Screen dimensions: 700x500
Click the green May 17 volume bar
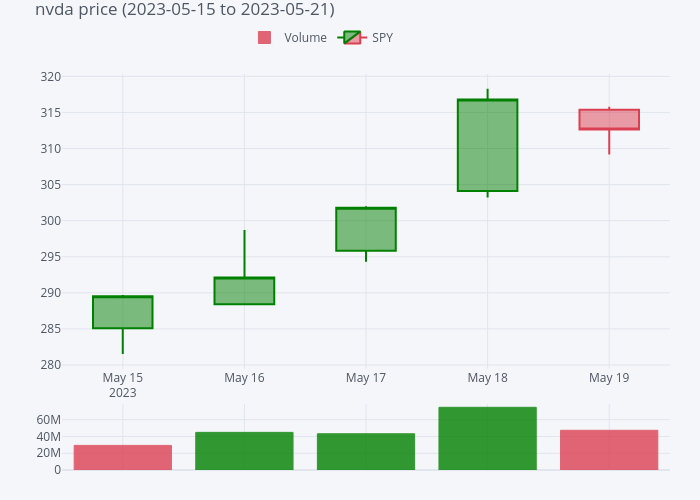pyautogui.click(x=366, y=451)
